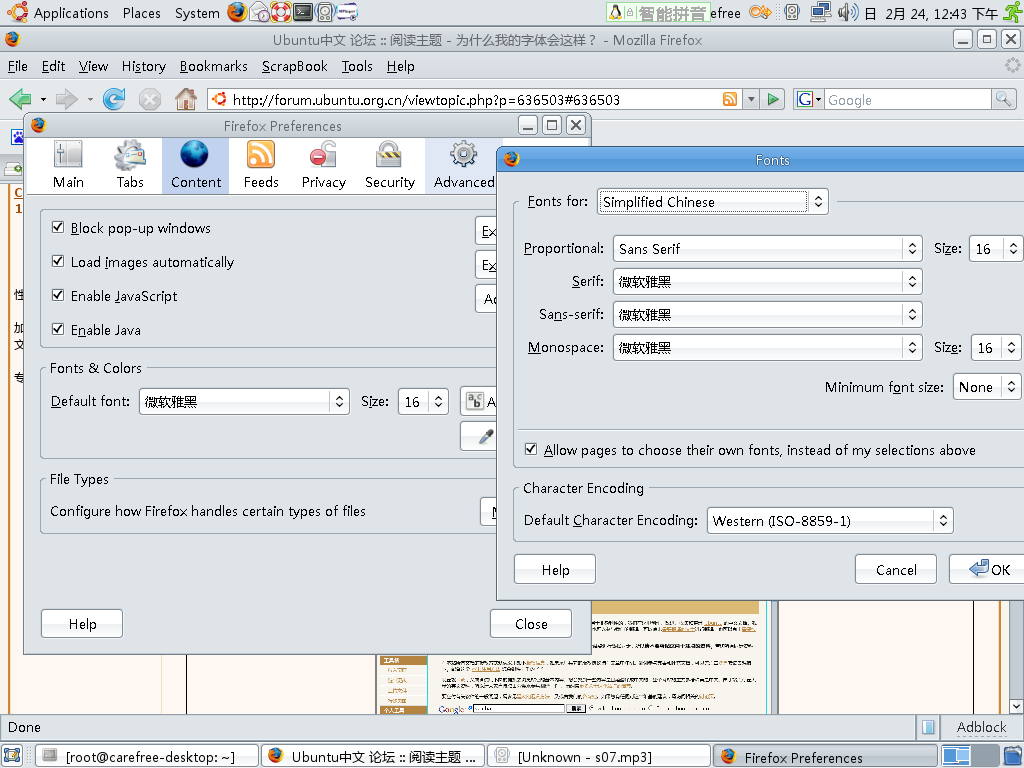Open the Monospace Size dropdown

[x=997, y=347]
